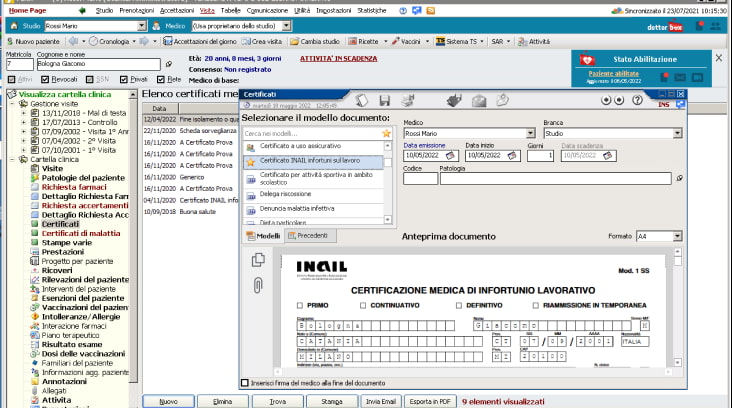The width and height of the screenshot is (732, 408).
Task: Toggle the SSN checkbox
Action: pos(90,79)
